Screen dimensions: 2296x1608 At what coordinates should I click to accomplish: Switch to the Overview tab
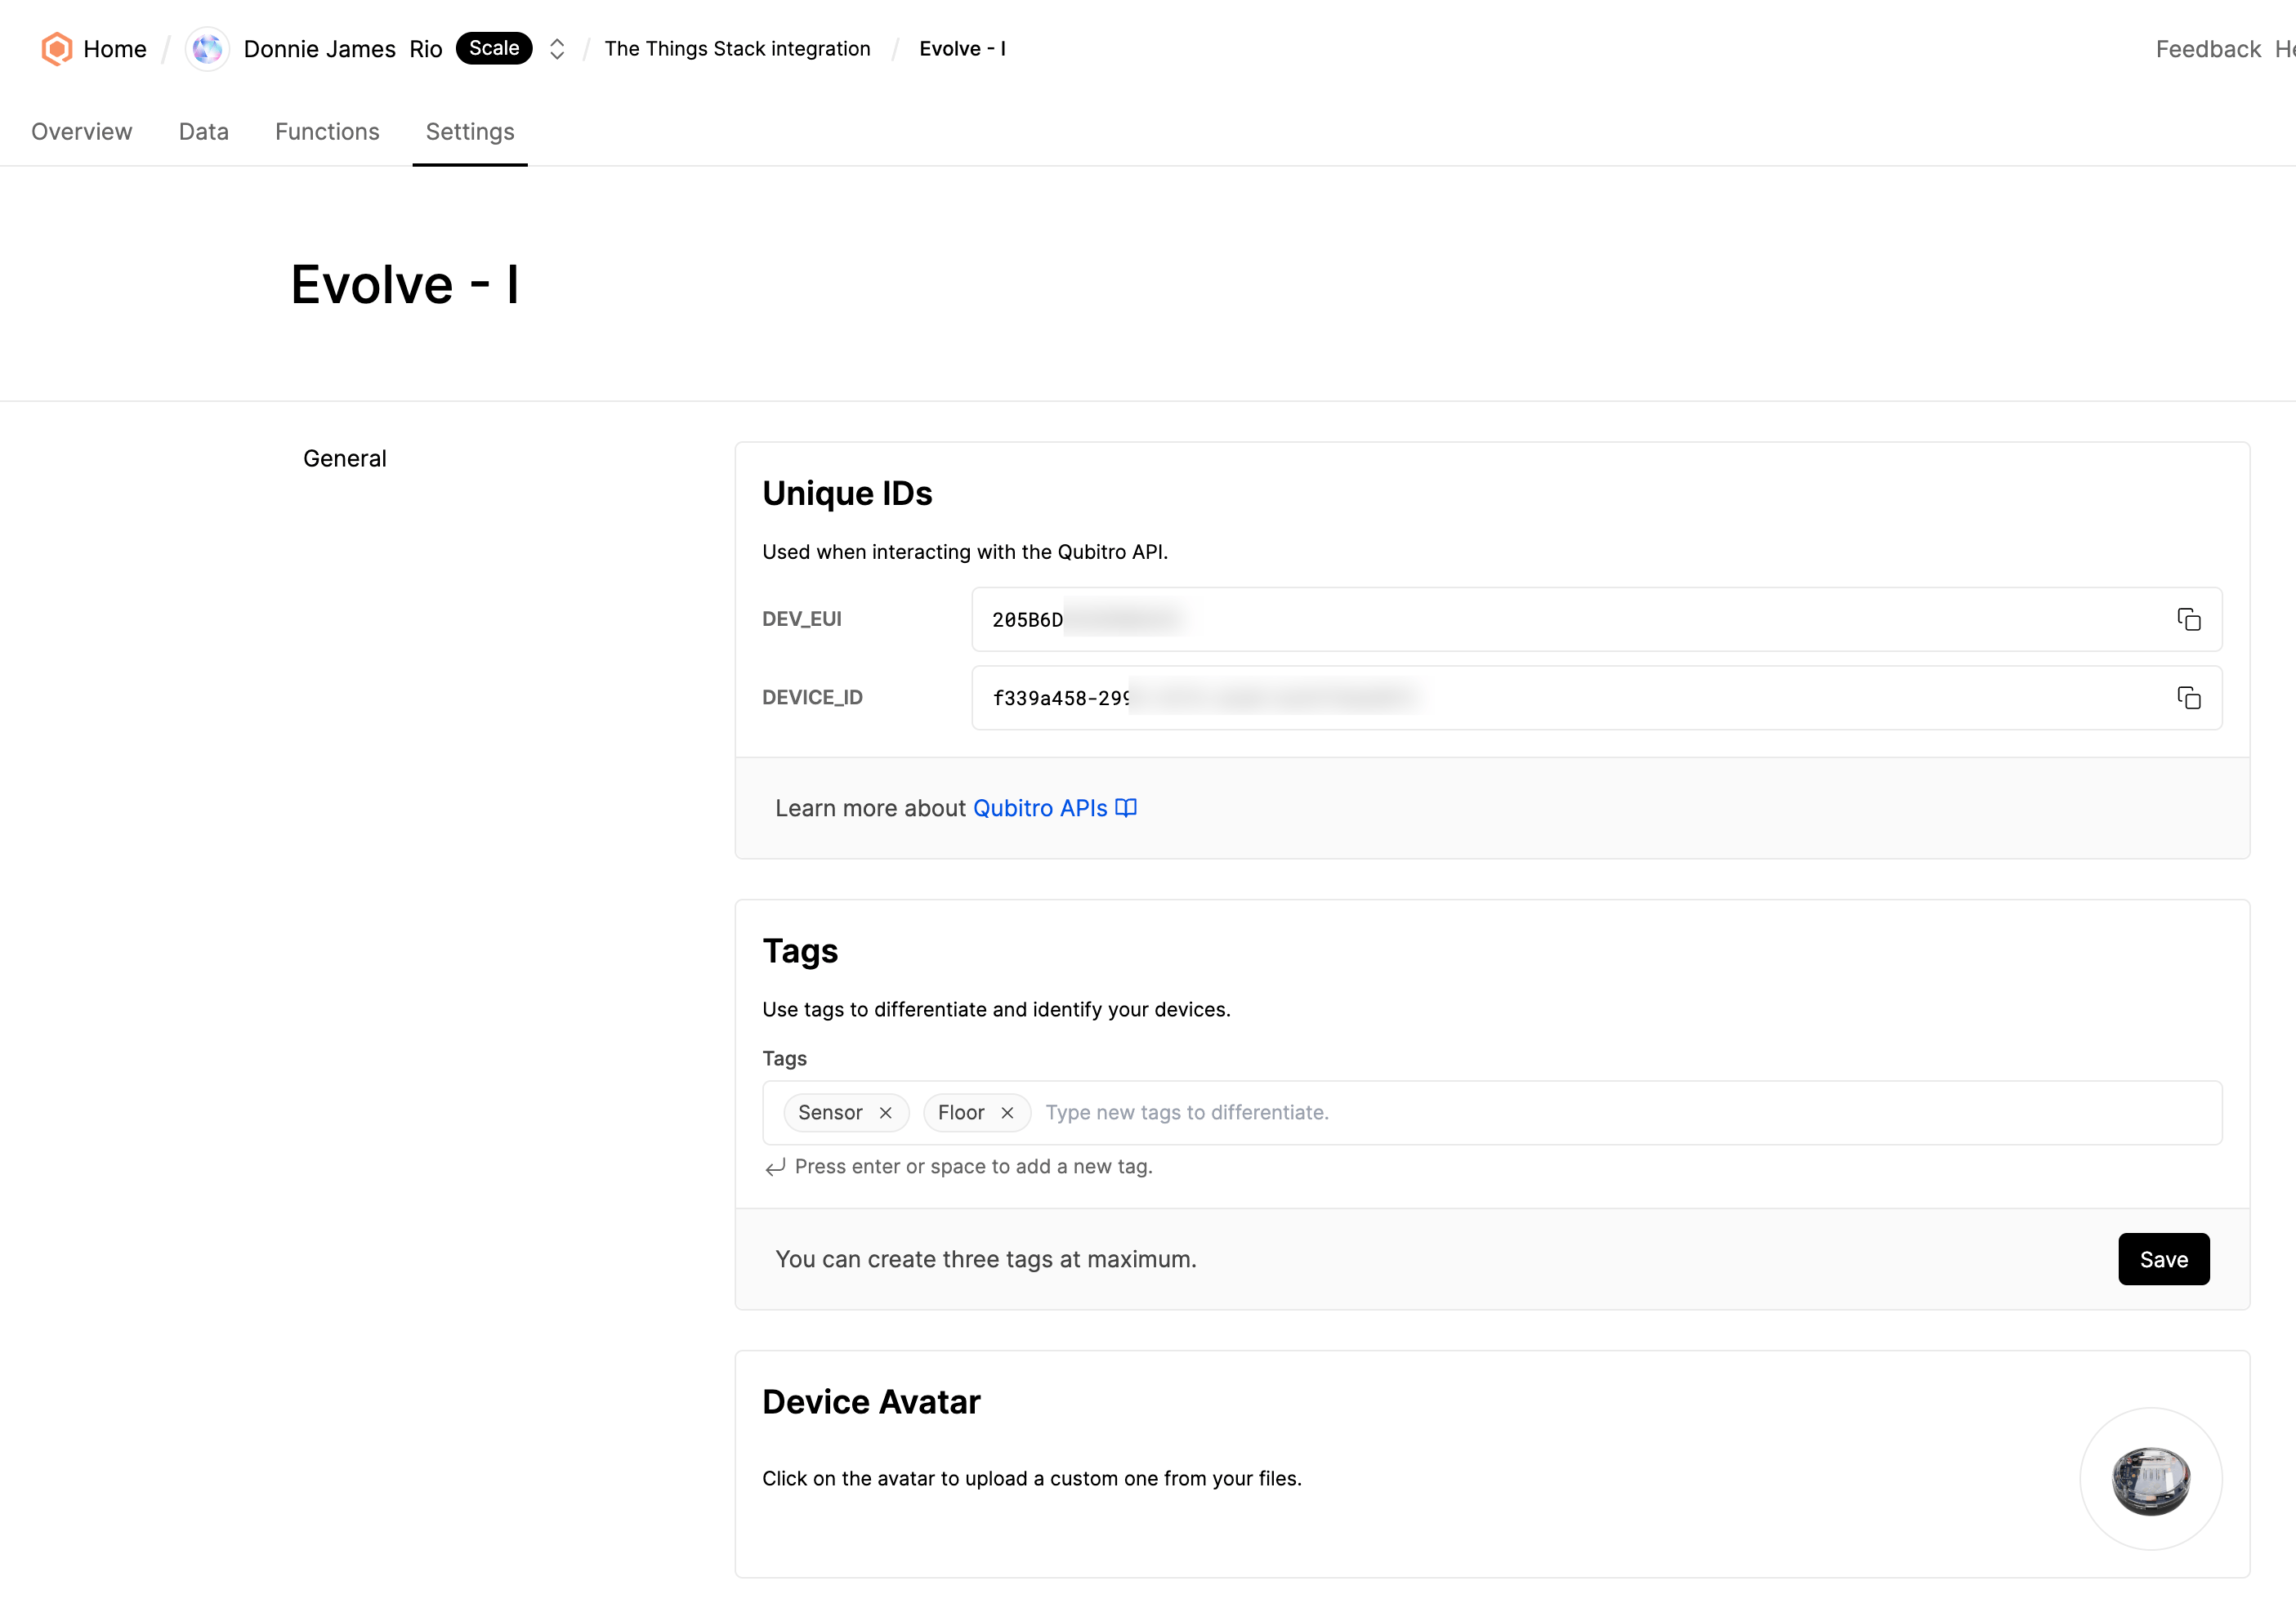[82, 131]
